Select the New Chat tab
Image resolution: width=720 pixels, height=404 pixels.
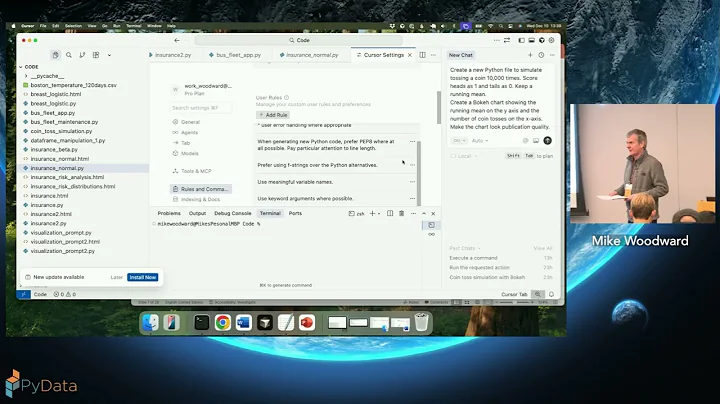[x=461, y=55]
